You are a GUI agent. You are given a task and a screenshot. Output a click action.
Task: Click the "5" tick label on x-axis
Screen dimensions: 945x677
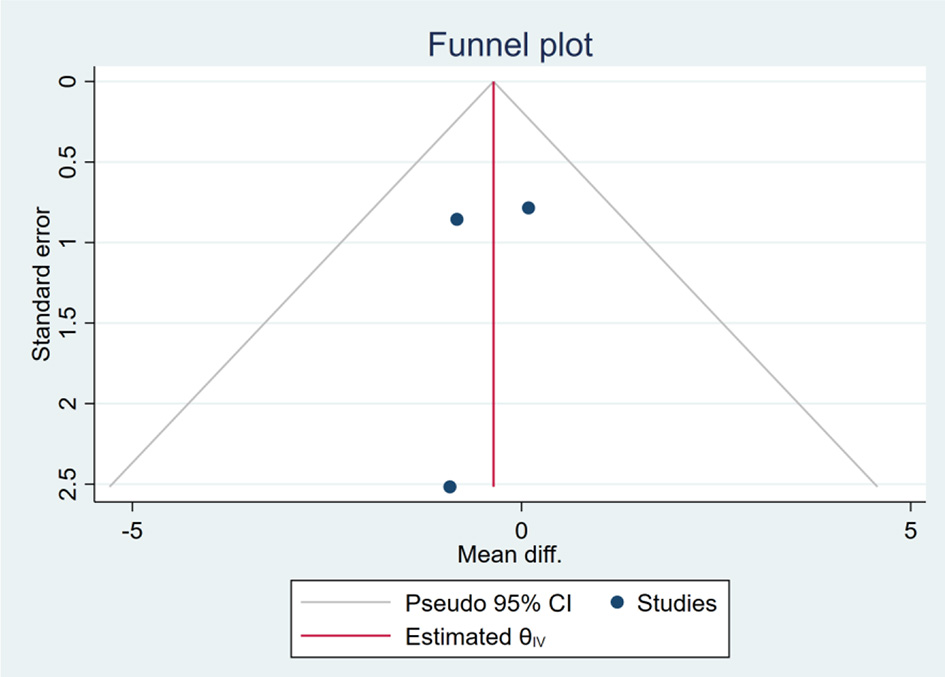pos(910,529)
